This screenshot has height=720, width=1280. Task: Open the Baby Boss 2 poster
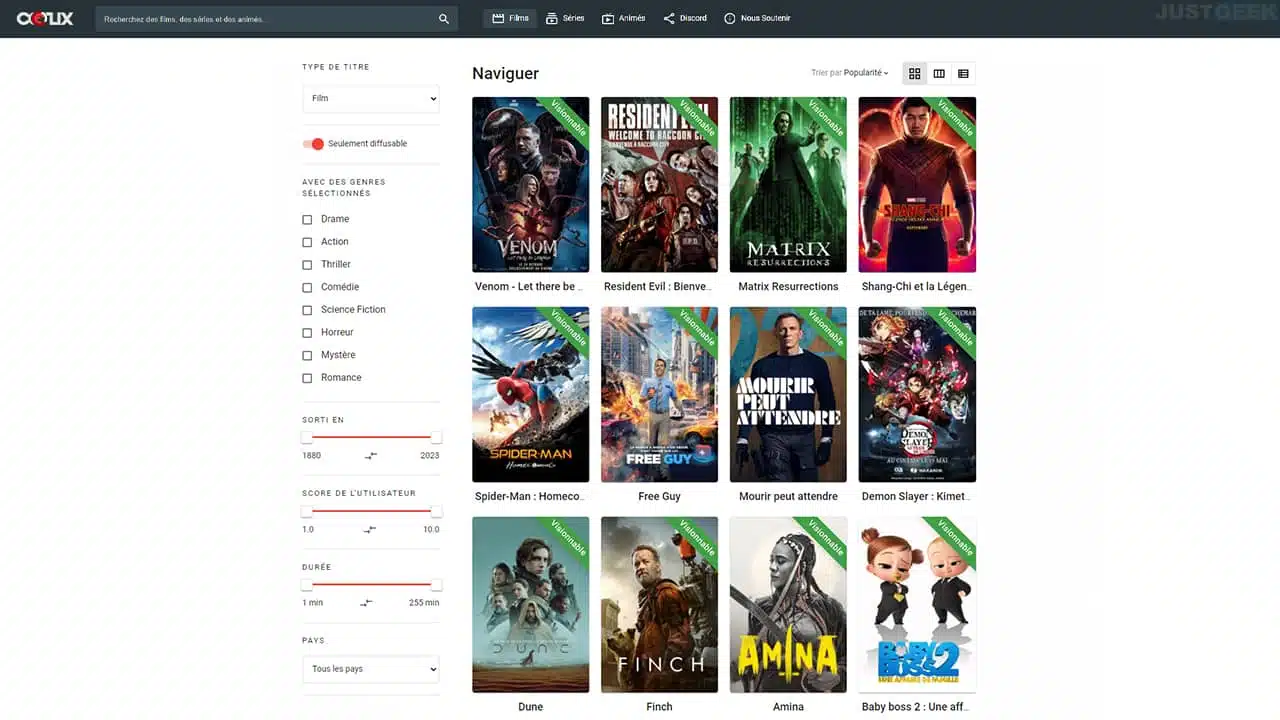pos(917,605)
